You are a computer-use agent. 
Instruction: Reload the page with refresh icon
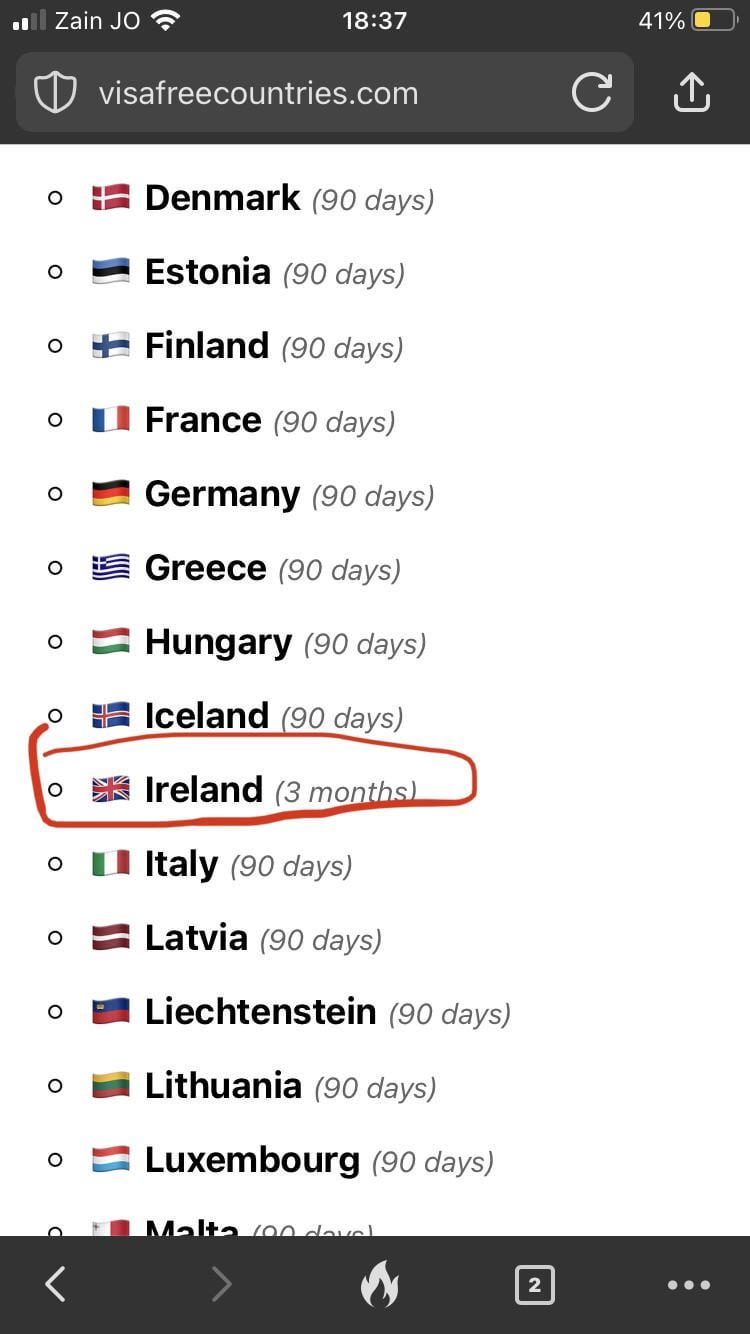[x=591, y=93]
